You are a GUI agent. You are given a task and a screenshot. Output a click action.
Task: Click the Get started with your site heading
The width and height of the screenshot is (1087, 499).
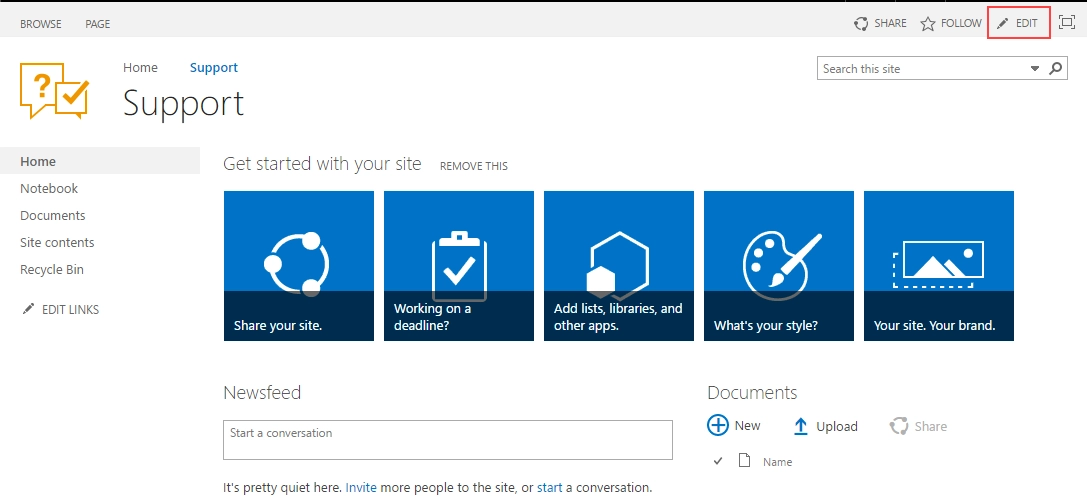click(322, 164)
